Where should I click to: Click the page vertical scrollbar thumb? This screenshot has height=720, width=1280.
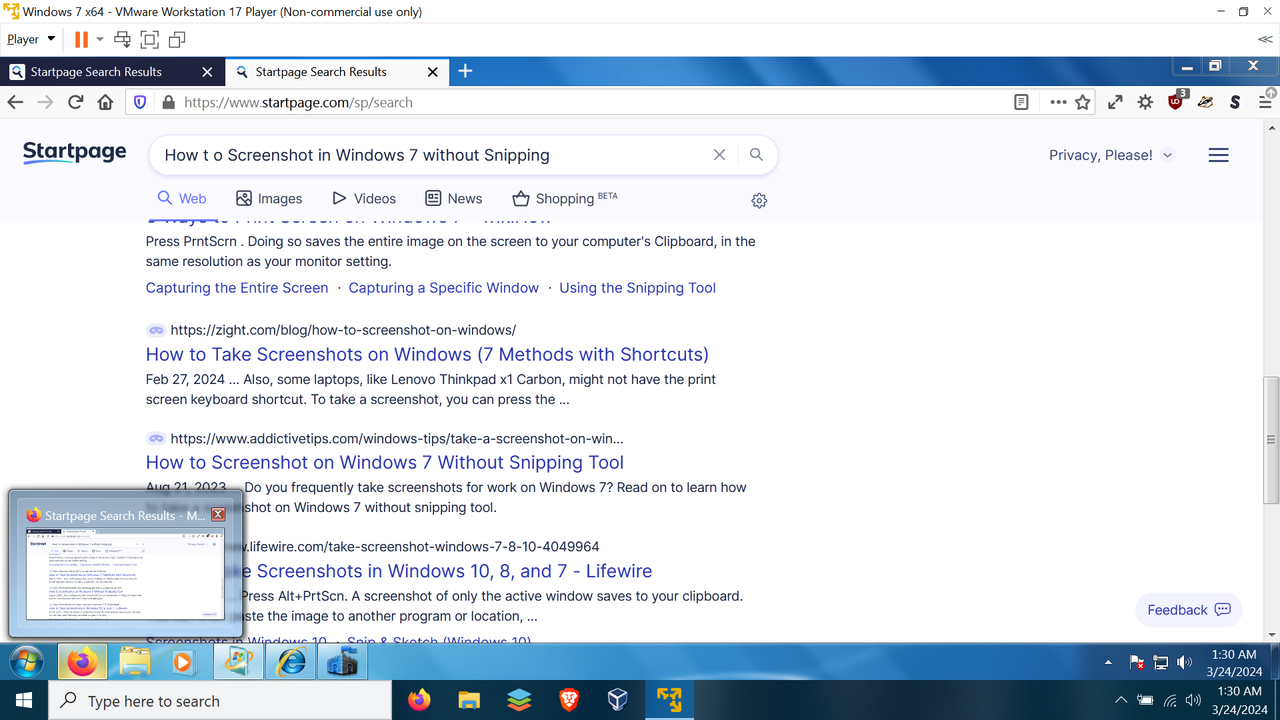(x=1271, y=440)
